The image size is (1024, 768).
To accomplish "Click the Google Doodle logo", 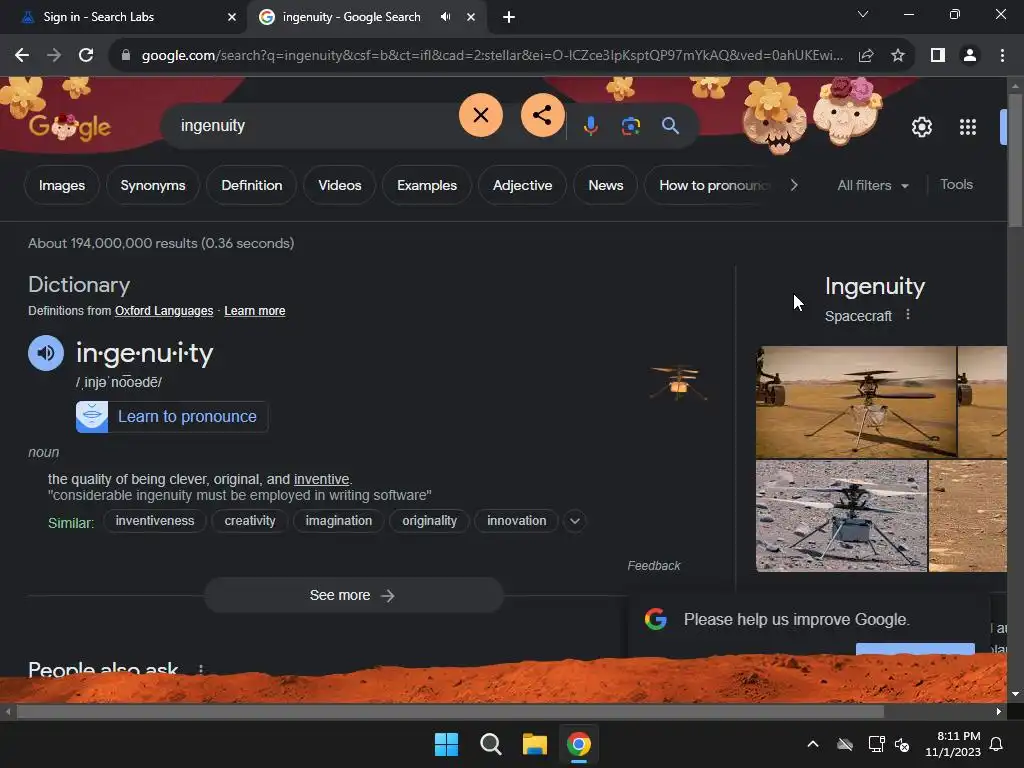I will (x=70, y=126).
